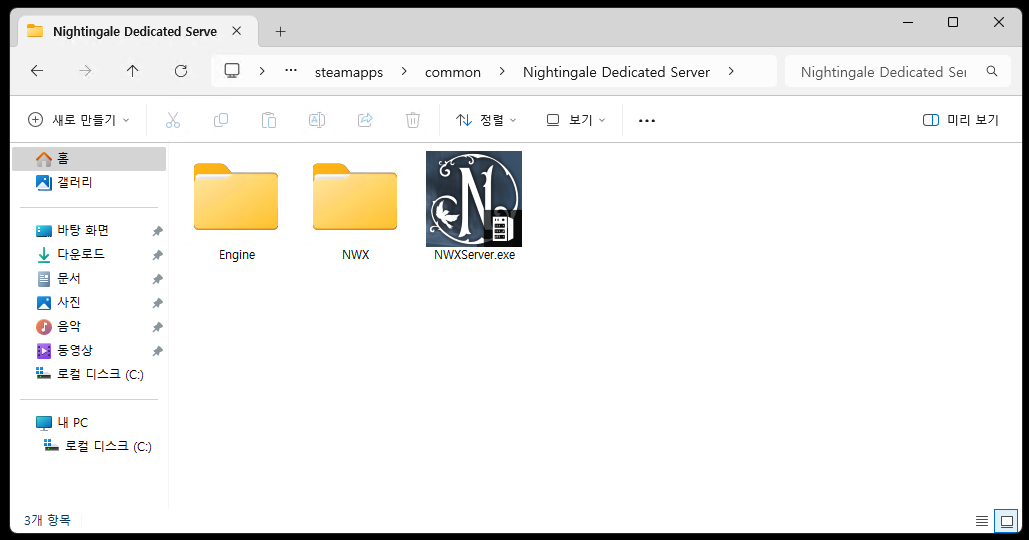This screenshot has height=540, width=1029.
Task: Click the Copy icon in toolbar
Action: coord(221,120)
